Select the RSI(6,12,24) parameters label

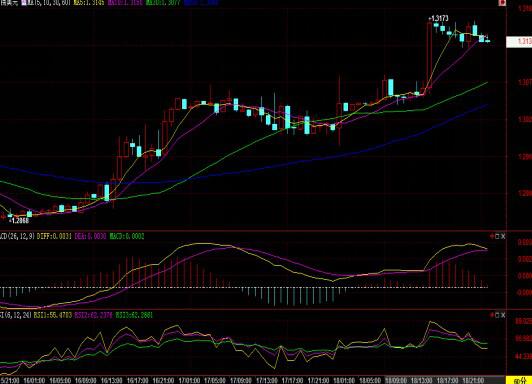tap(16, 315)
